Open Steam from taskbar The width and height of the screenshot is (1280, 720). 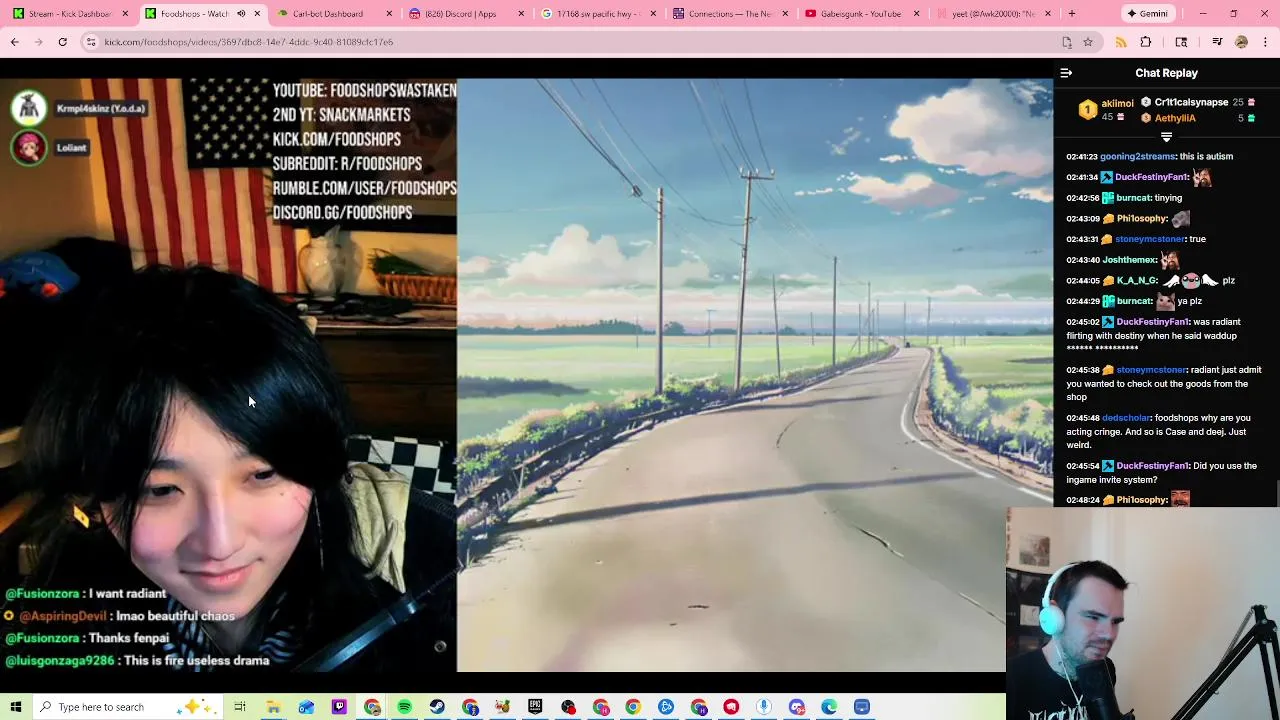coord(437,707)
